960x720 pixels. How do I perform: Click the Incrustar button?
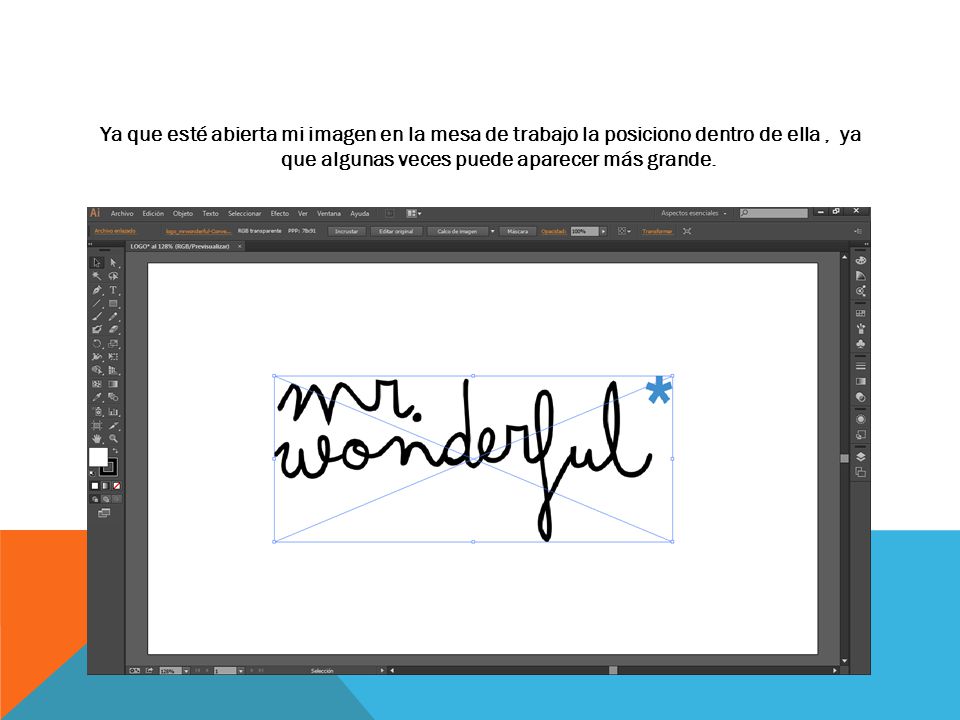[347, 231]
